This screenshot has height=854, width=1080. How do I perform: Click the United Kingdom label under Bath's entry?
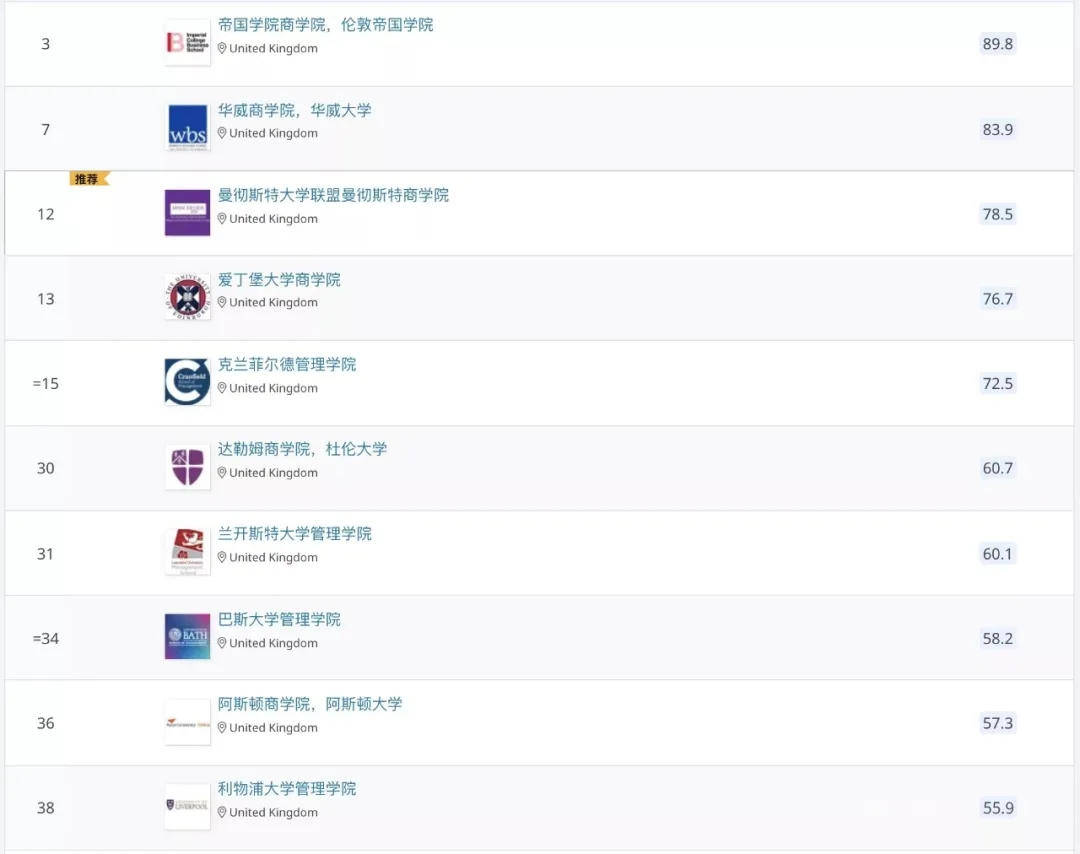[x=272, y=643]
